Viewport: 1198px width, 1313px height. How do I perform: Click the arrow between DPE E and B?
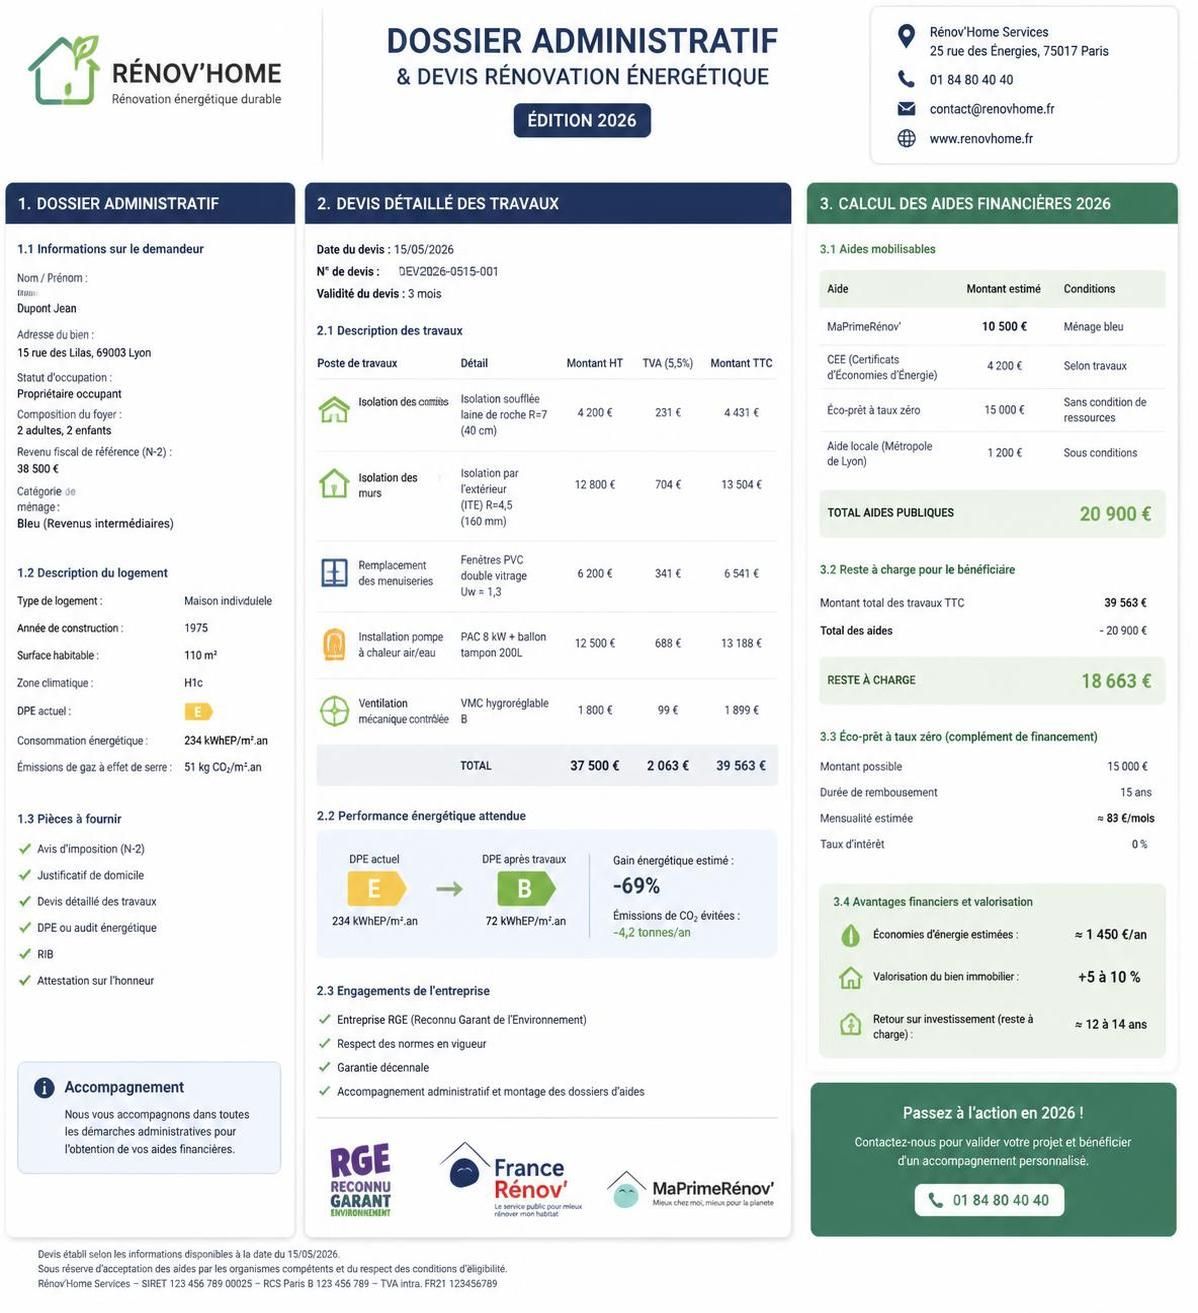(449, 888)
